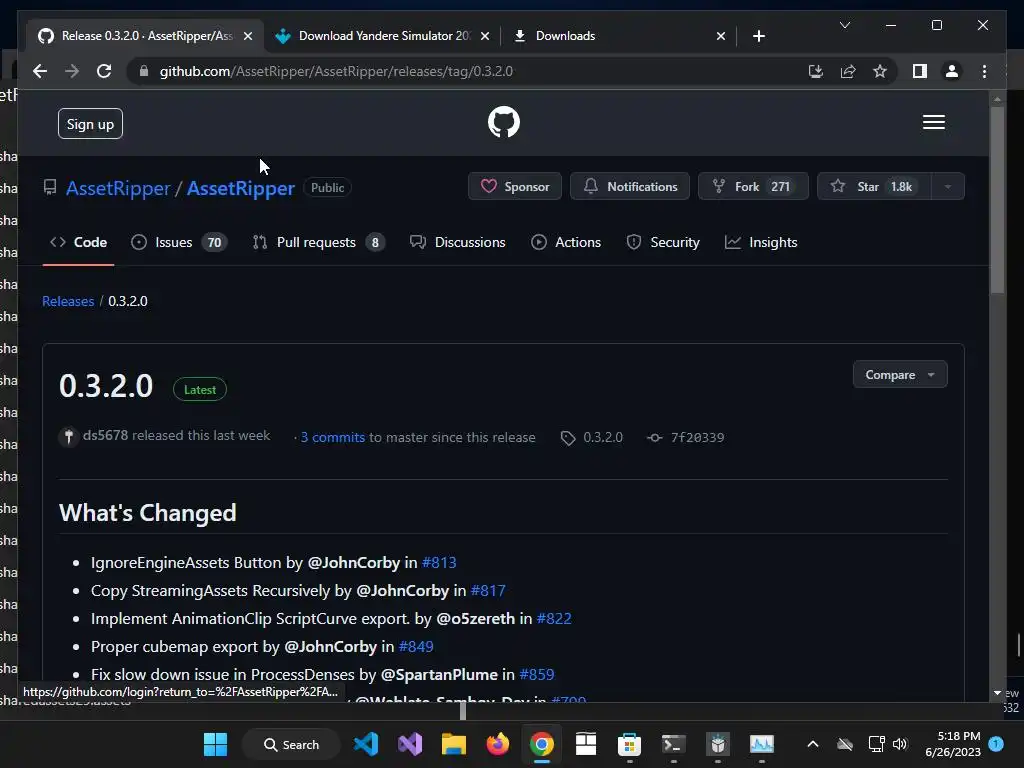Open Windows Start menu
Screen dimensions: 1024x768
[216, 744]
